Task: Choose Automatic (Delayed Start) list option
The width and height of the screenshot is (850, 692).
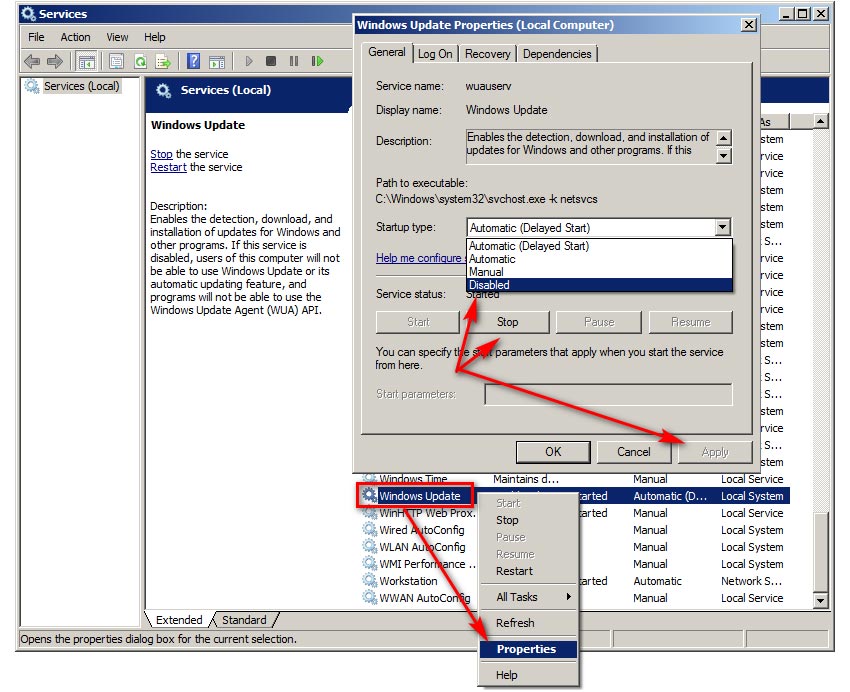Action: tap(599, 246)
